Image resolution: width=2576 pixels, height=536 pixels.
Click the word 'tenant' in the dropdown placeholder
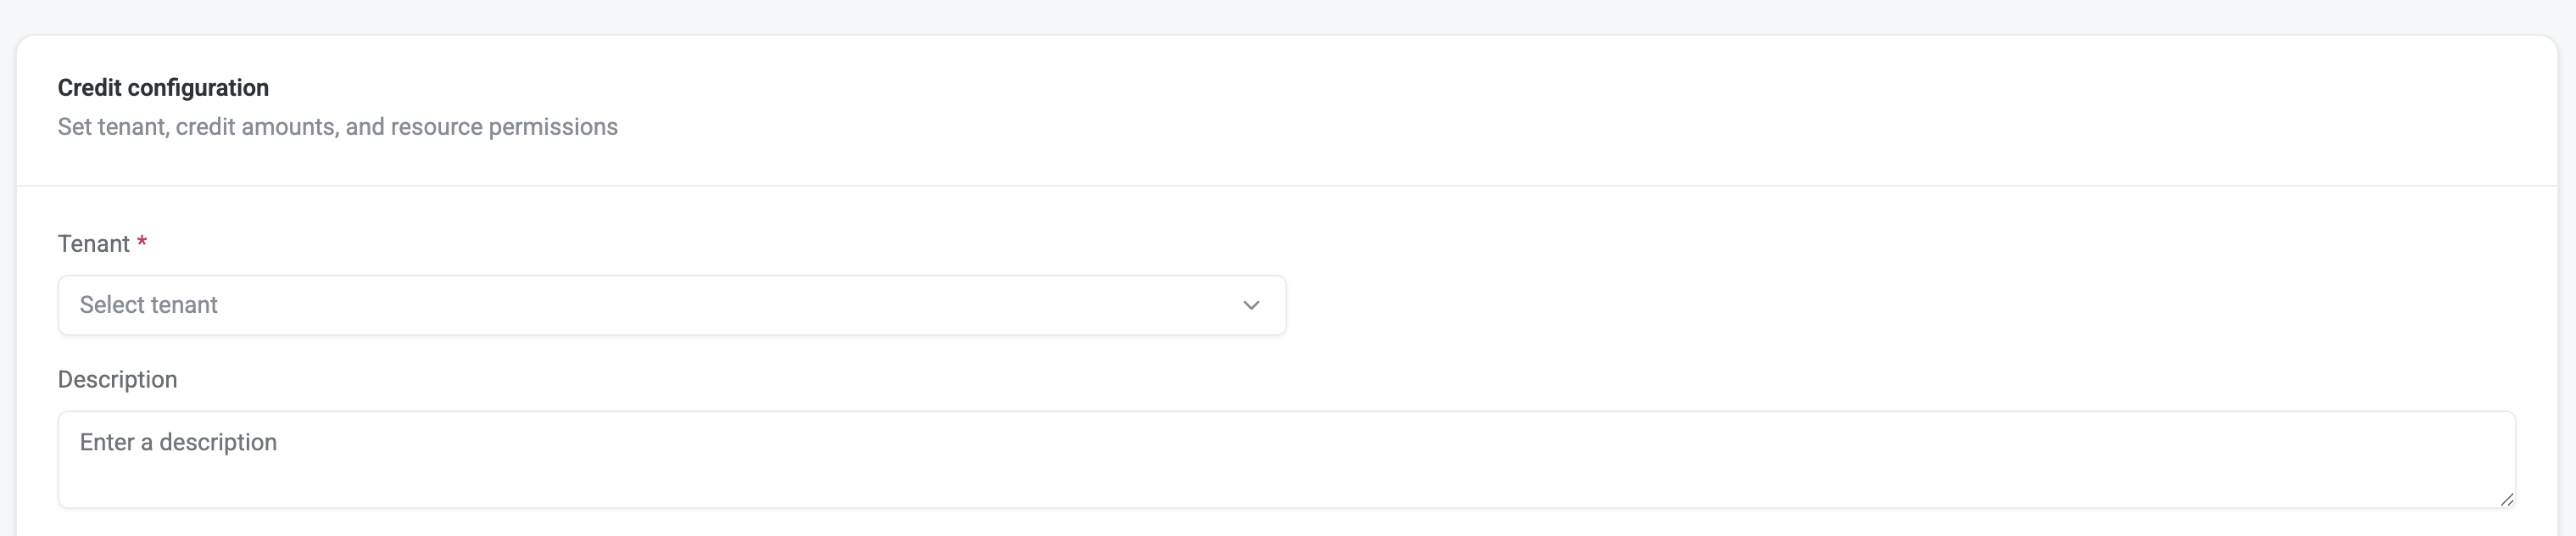(x=184, y=305)
